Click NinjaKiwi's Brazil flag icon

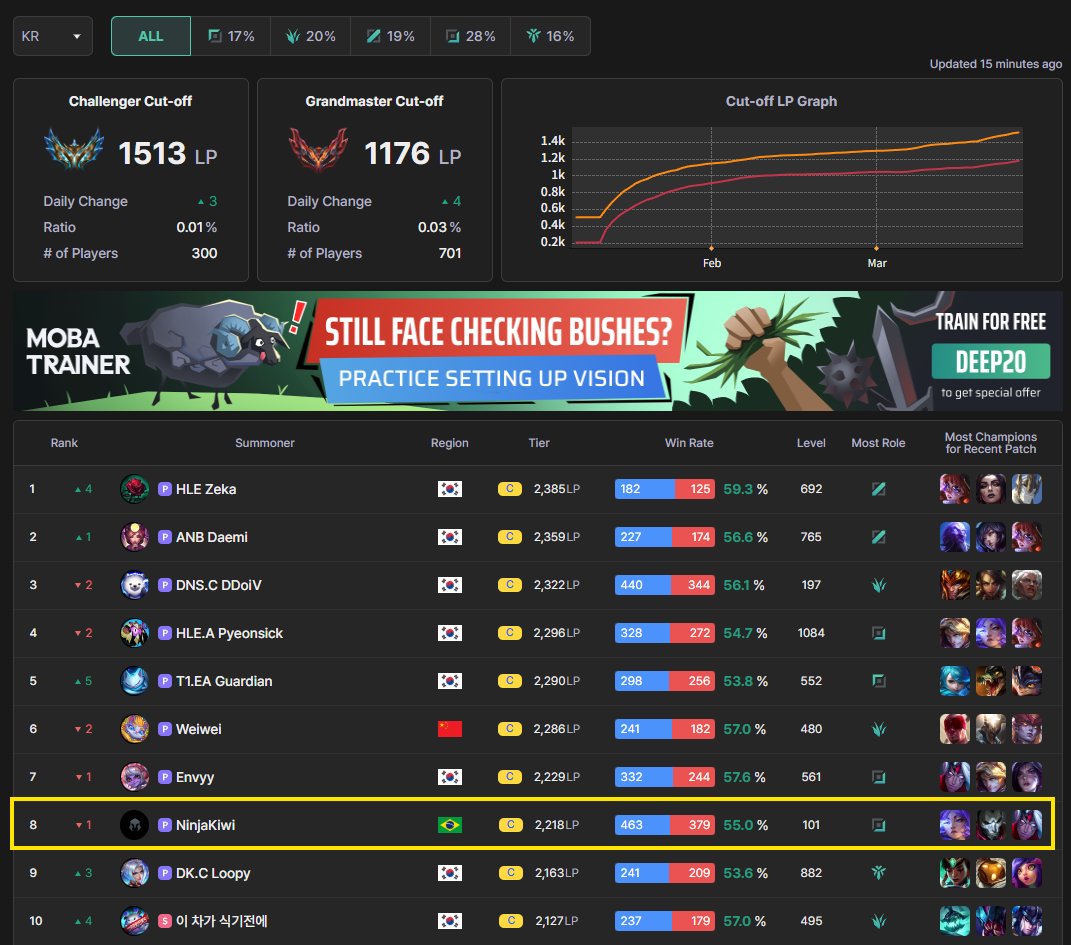point(449,825)
